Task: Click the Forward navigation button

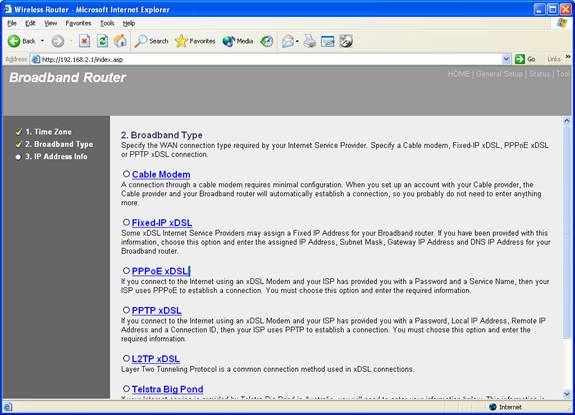Action: (x=58, y=41)
